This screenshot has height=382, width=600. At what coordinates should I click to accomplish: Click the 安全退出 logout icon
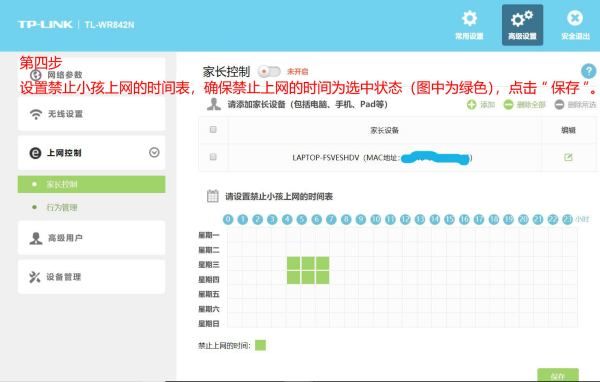click(575, 18)
